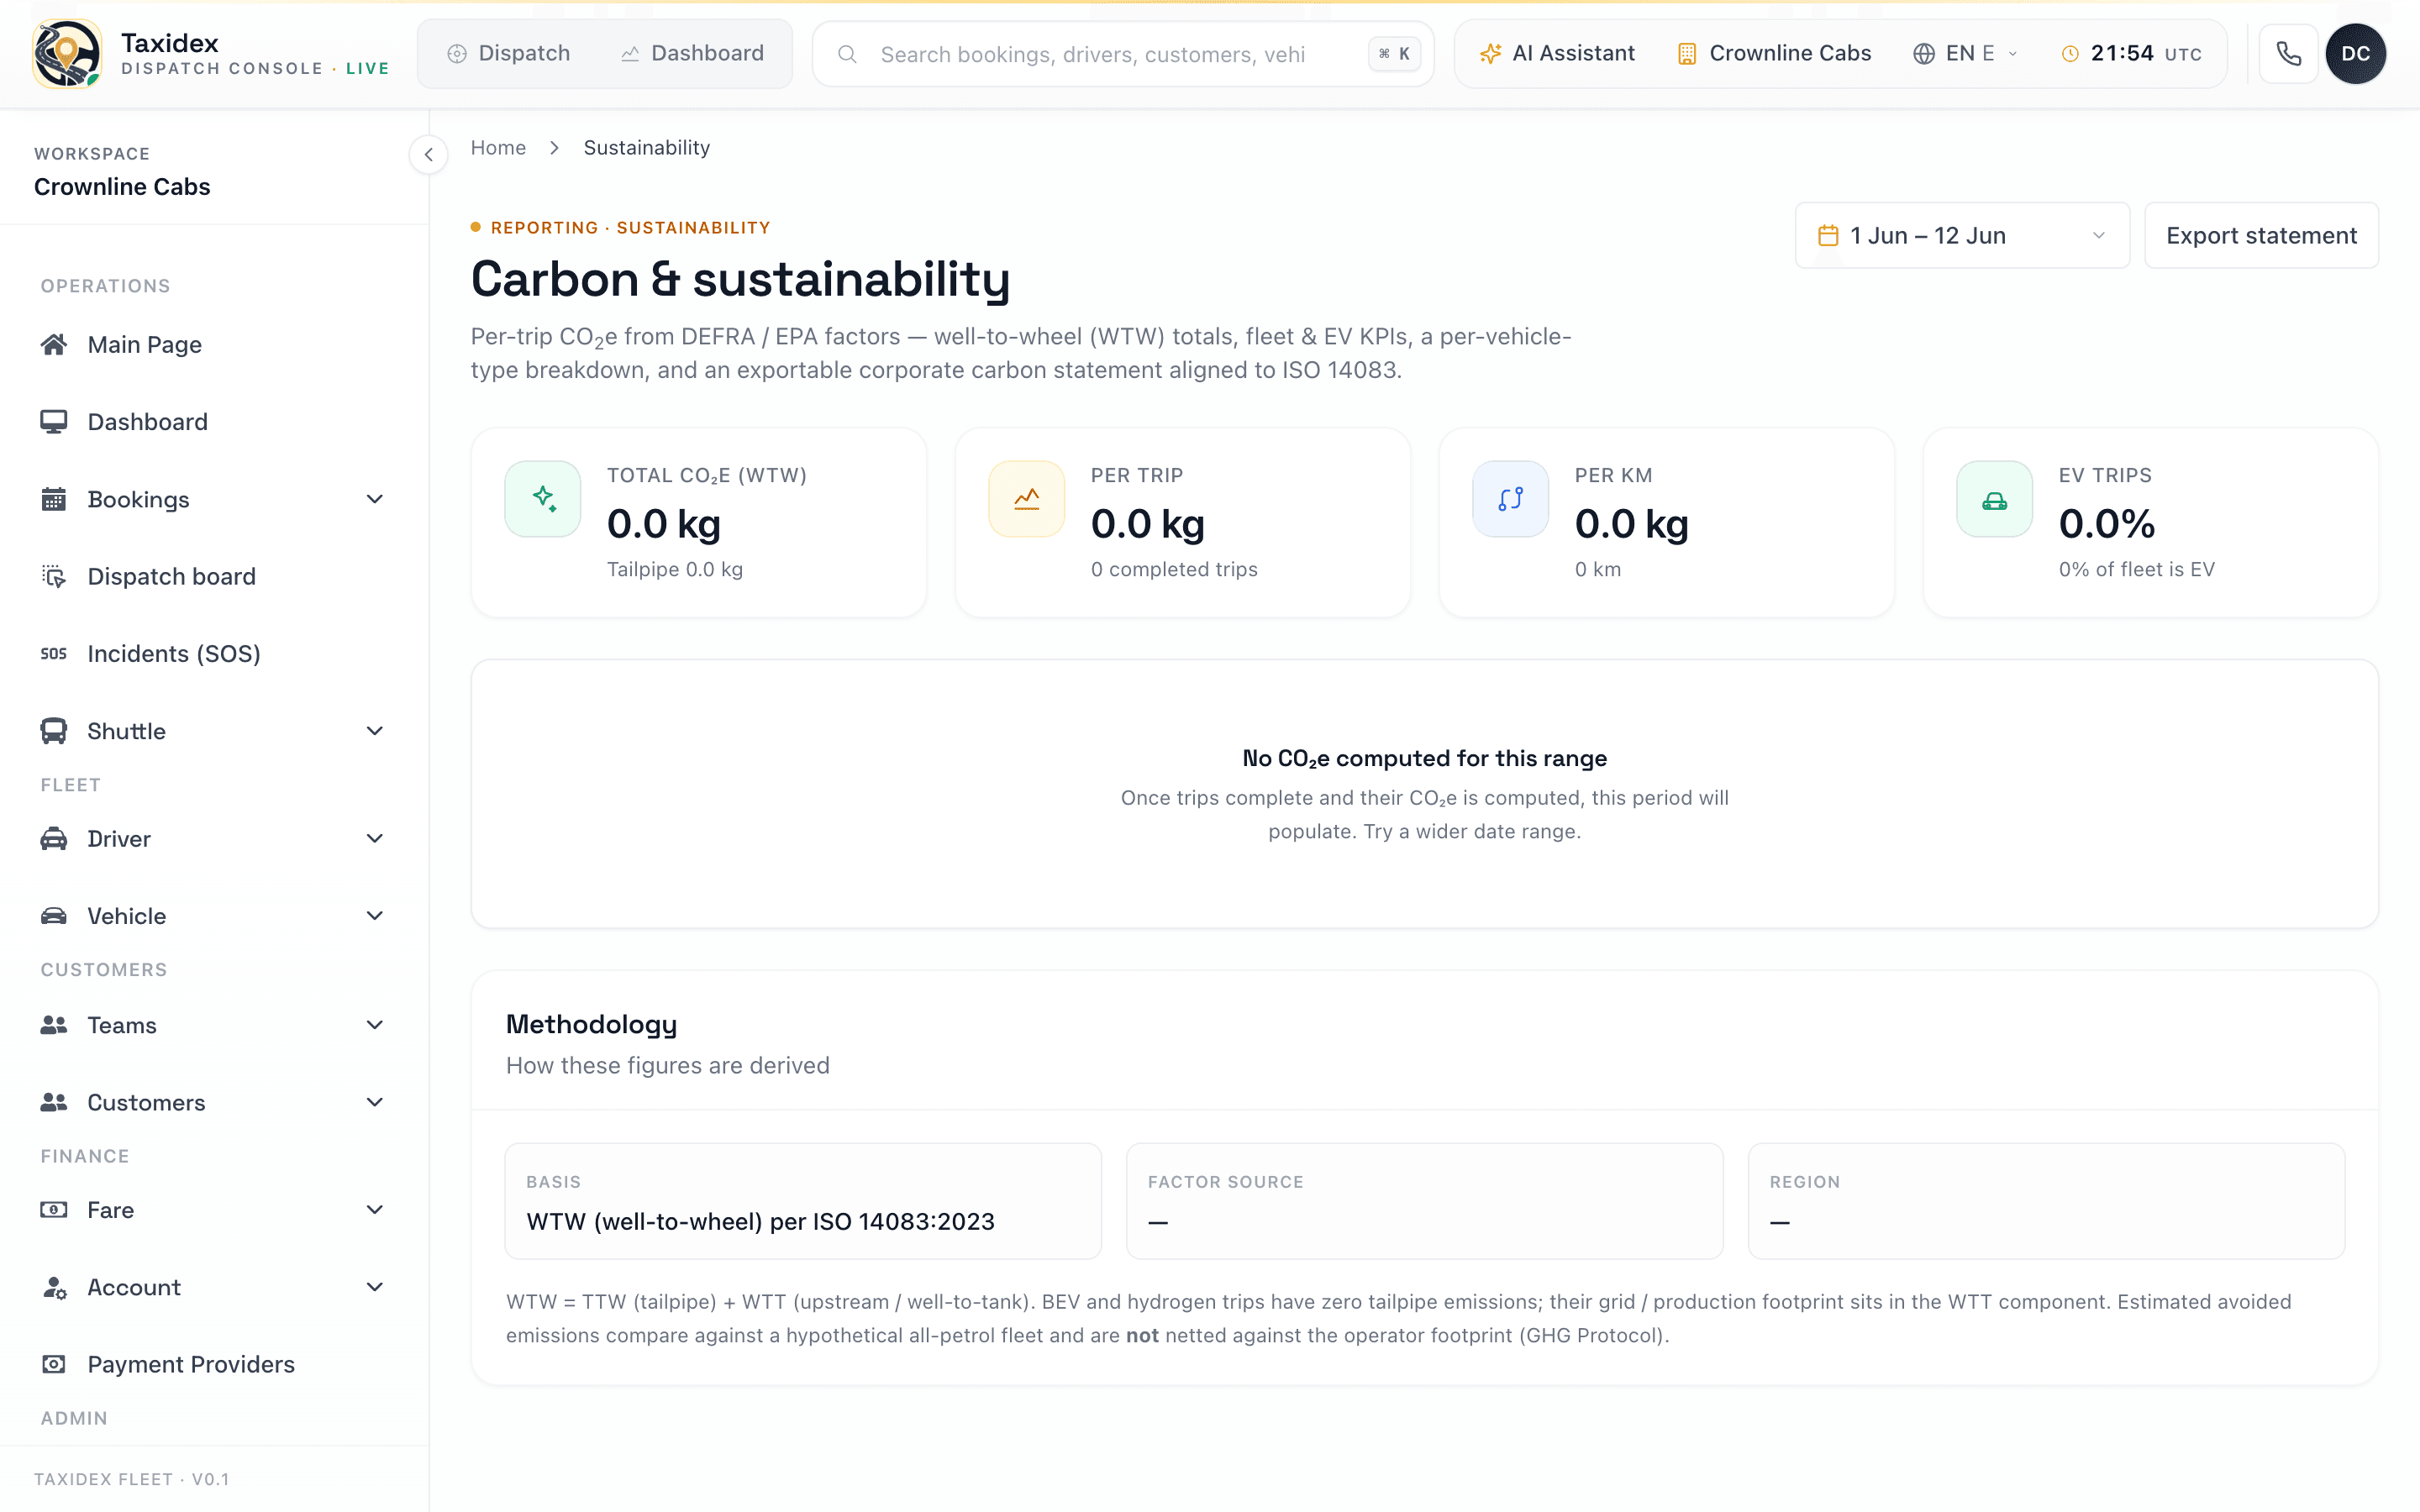Click the 'WTW (well-to-wheel) per ISO 14083:2023' basis value
The height and width of the screenshot is (1512, 2420).
tap(760, 1222)
